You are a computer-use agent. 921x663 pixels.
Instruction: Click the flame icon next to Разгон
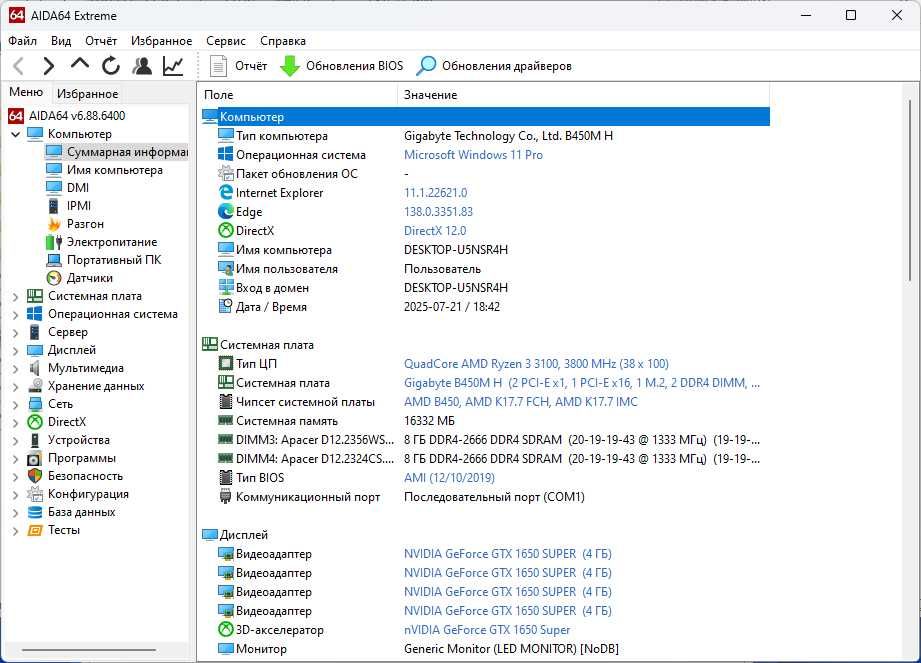[54, 224]
